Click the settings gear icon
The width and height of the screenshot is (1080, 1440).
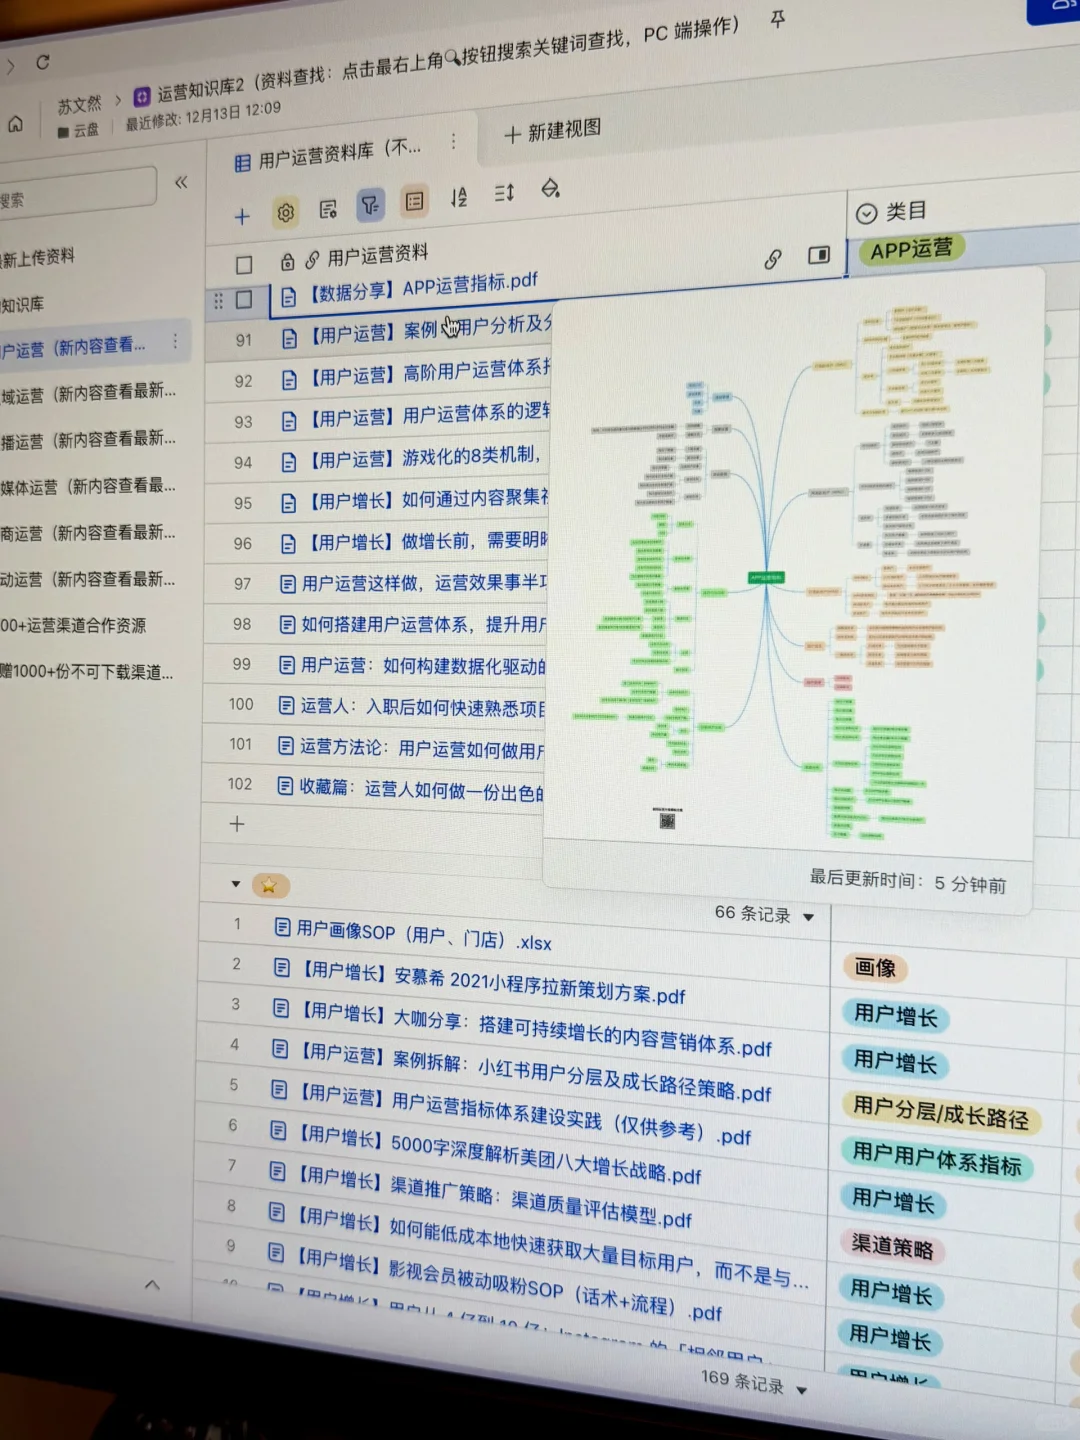[285, 213]
